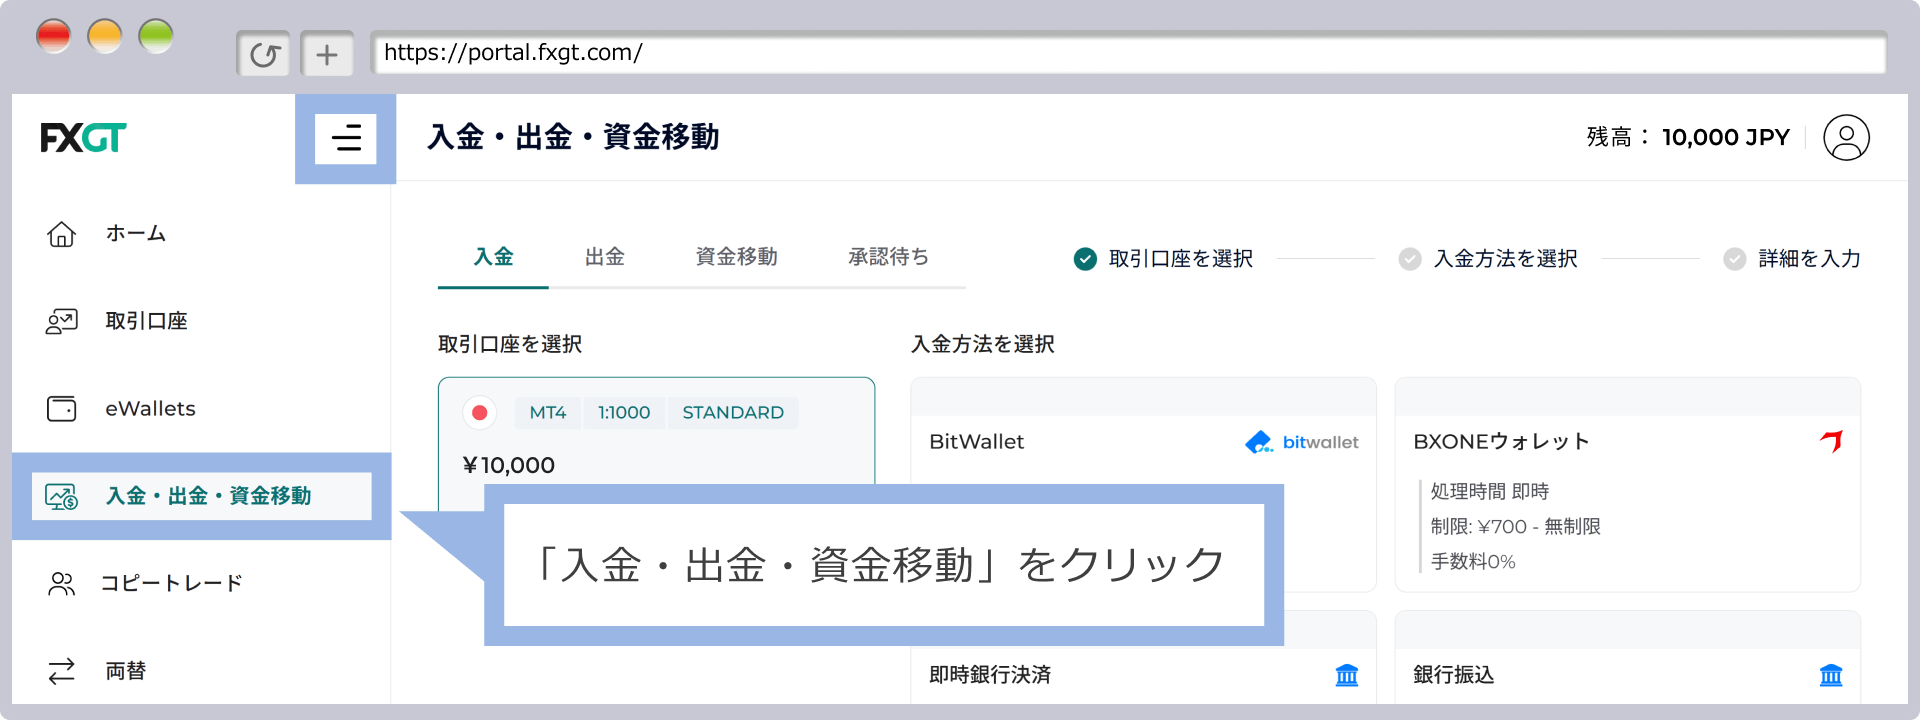
Task: Switch to the 資金移動 tab
Action: click(737, 257)
